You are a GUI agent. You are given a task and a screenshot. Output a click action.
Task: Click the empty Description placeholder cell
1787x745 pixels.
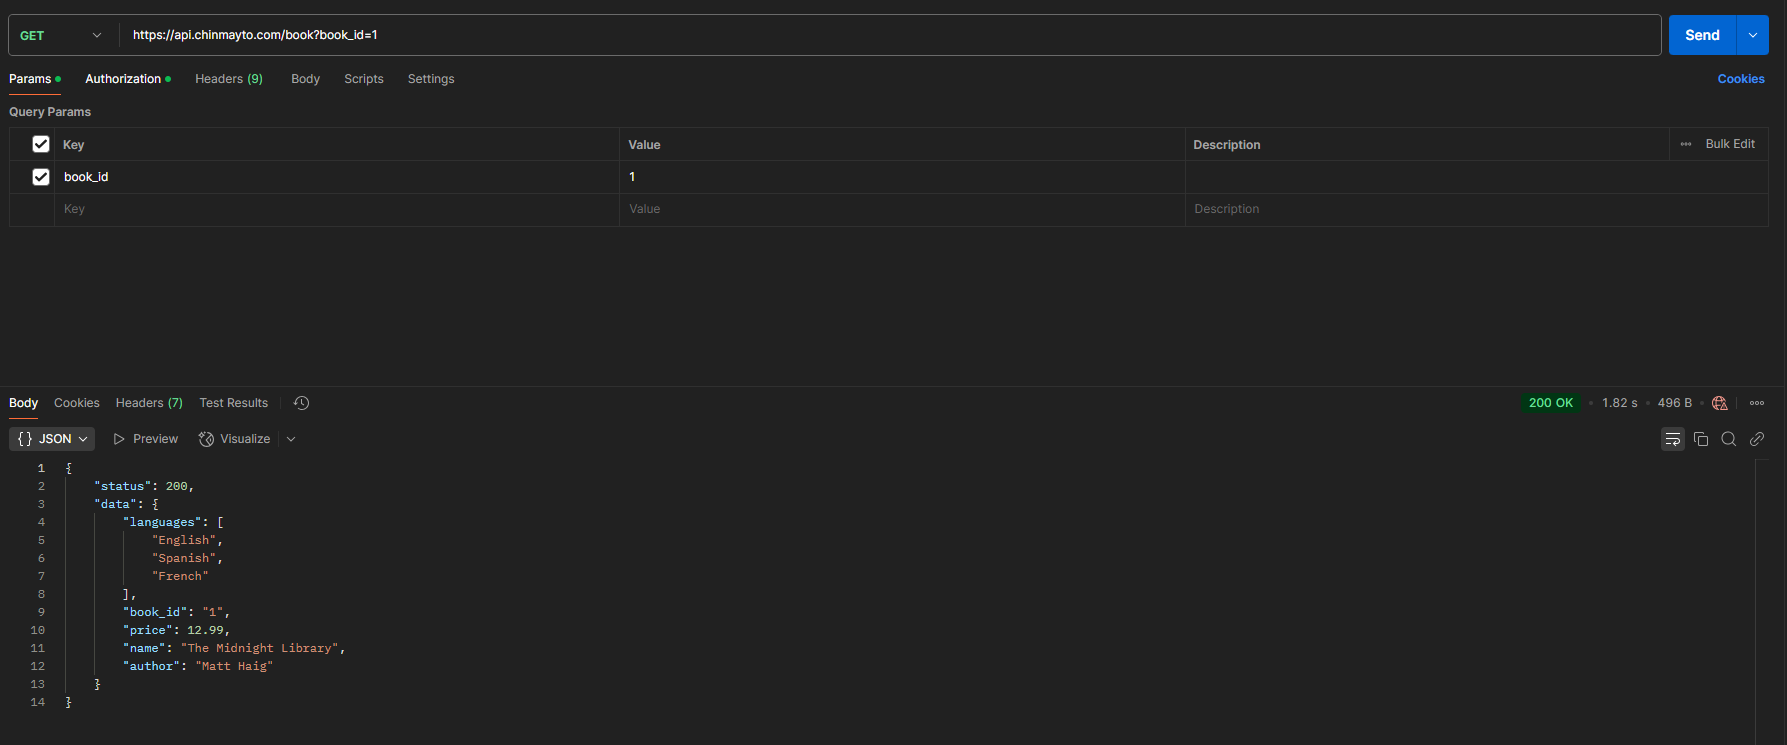pyautogui.click(x=1477, y=209)
